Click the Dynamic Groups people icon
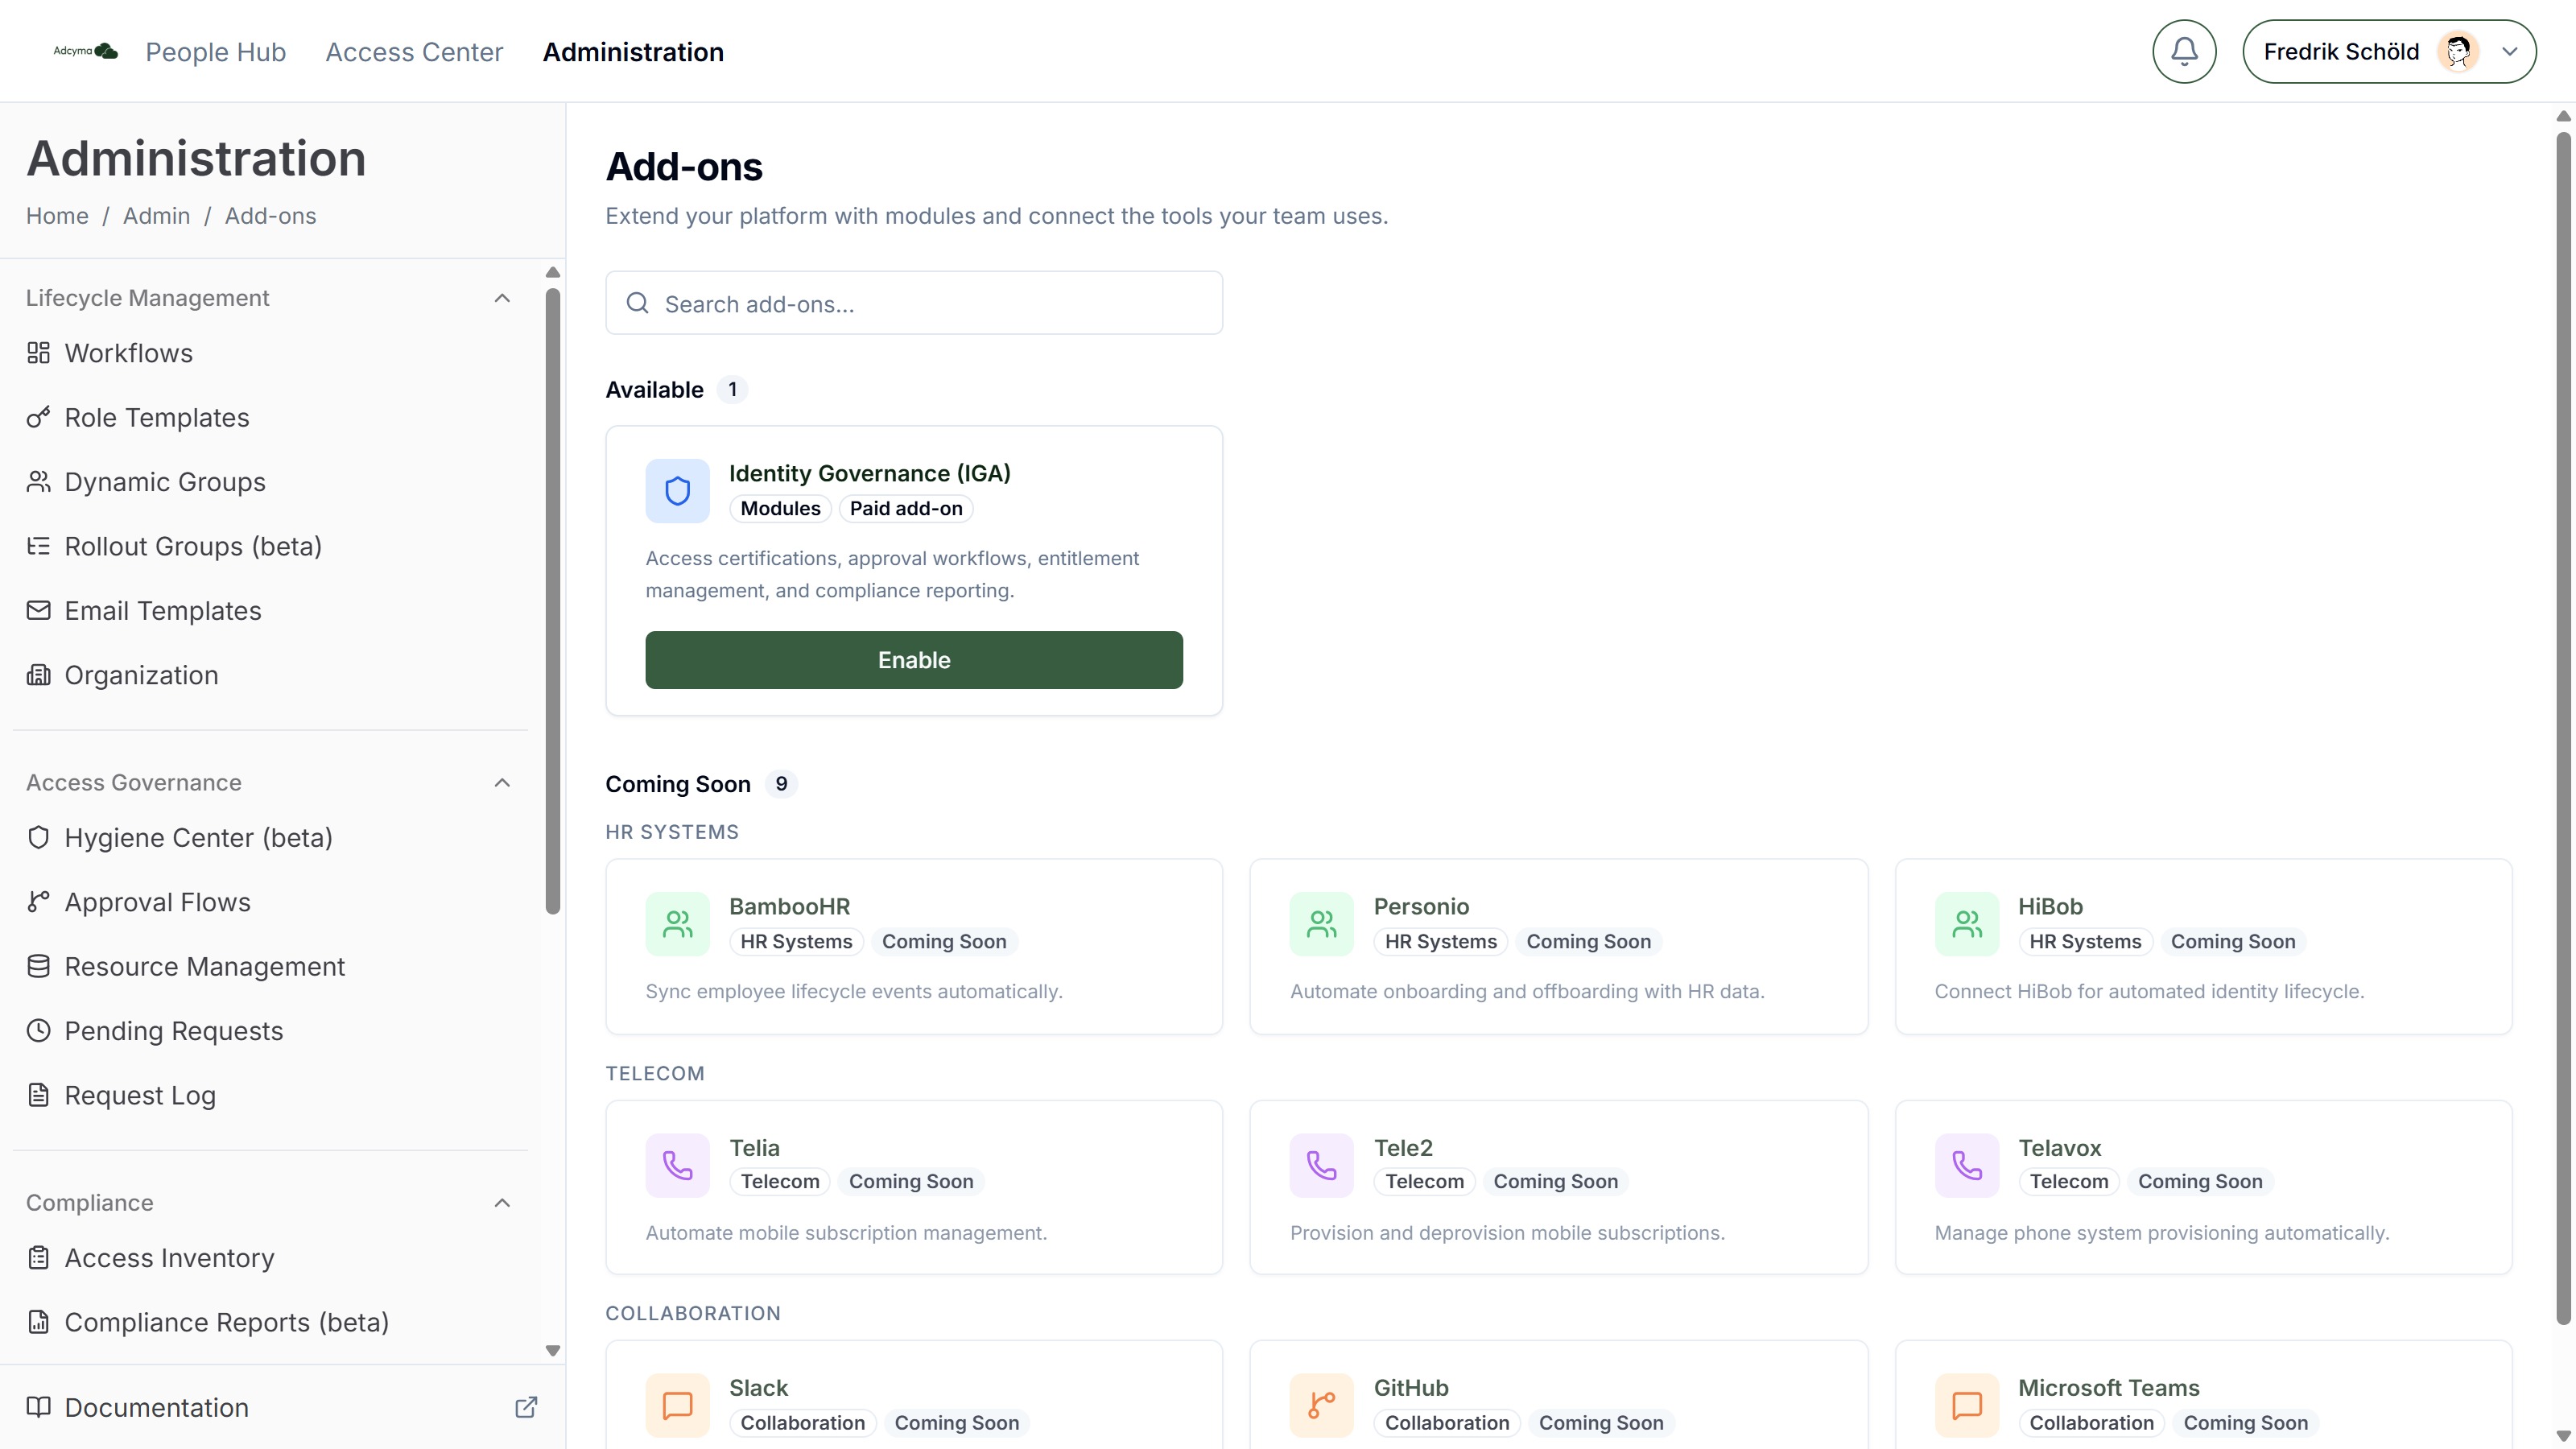This screenshot has width=2576, height=1449. (38, 482)
